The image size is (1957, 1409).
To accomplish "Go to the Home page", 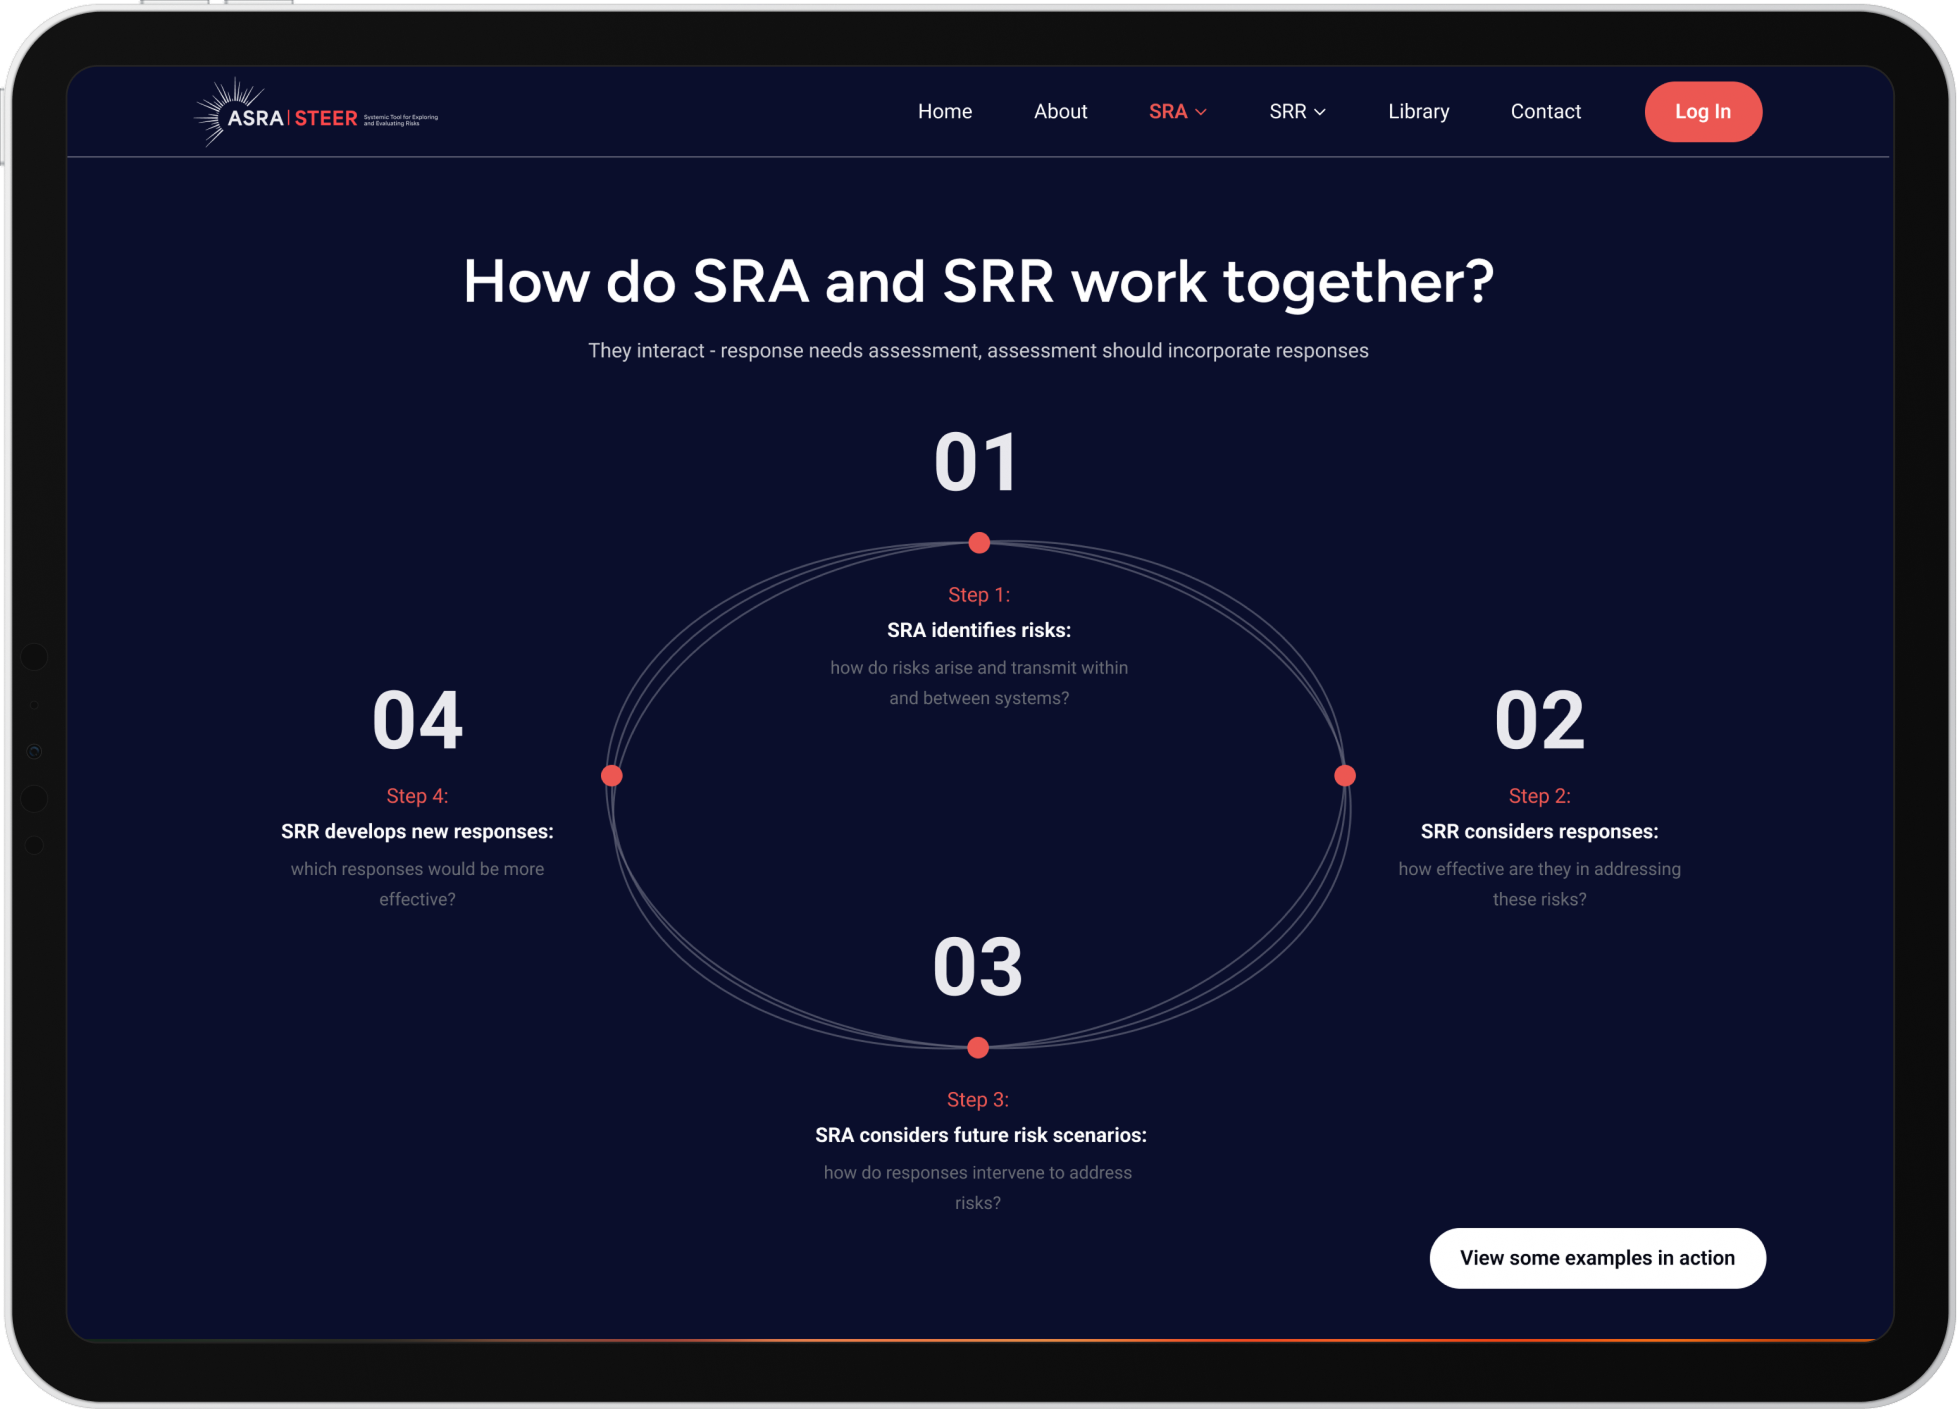I will (x=945, y=111).
